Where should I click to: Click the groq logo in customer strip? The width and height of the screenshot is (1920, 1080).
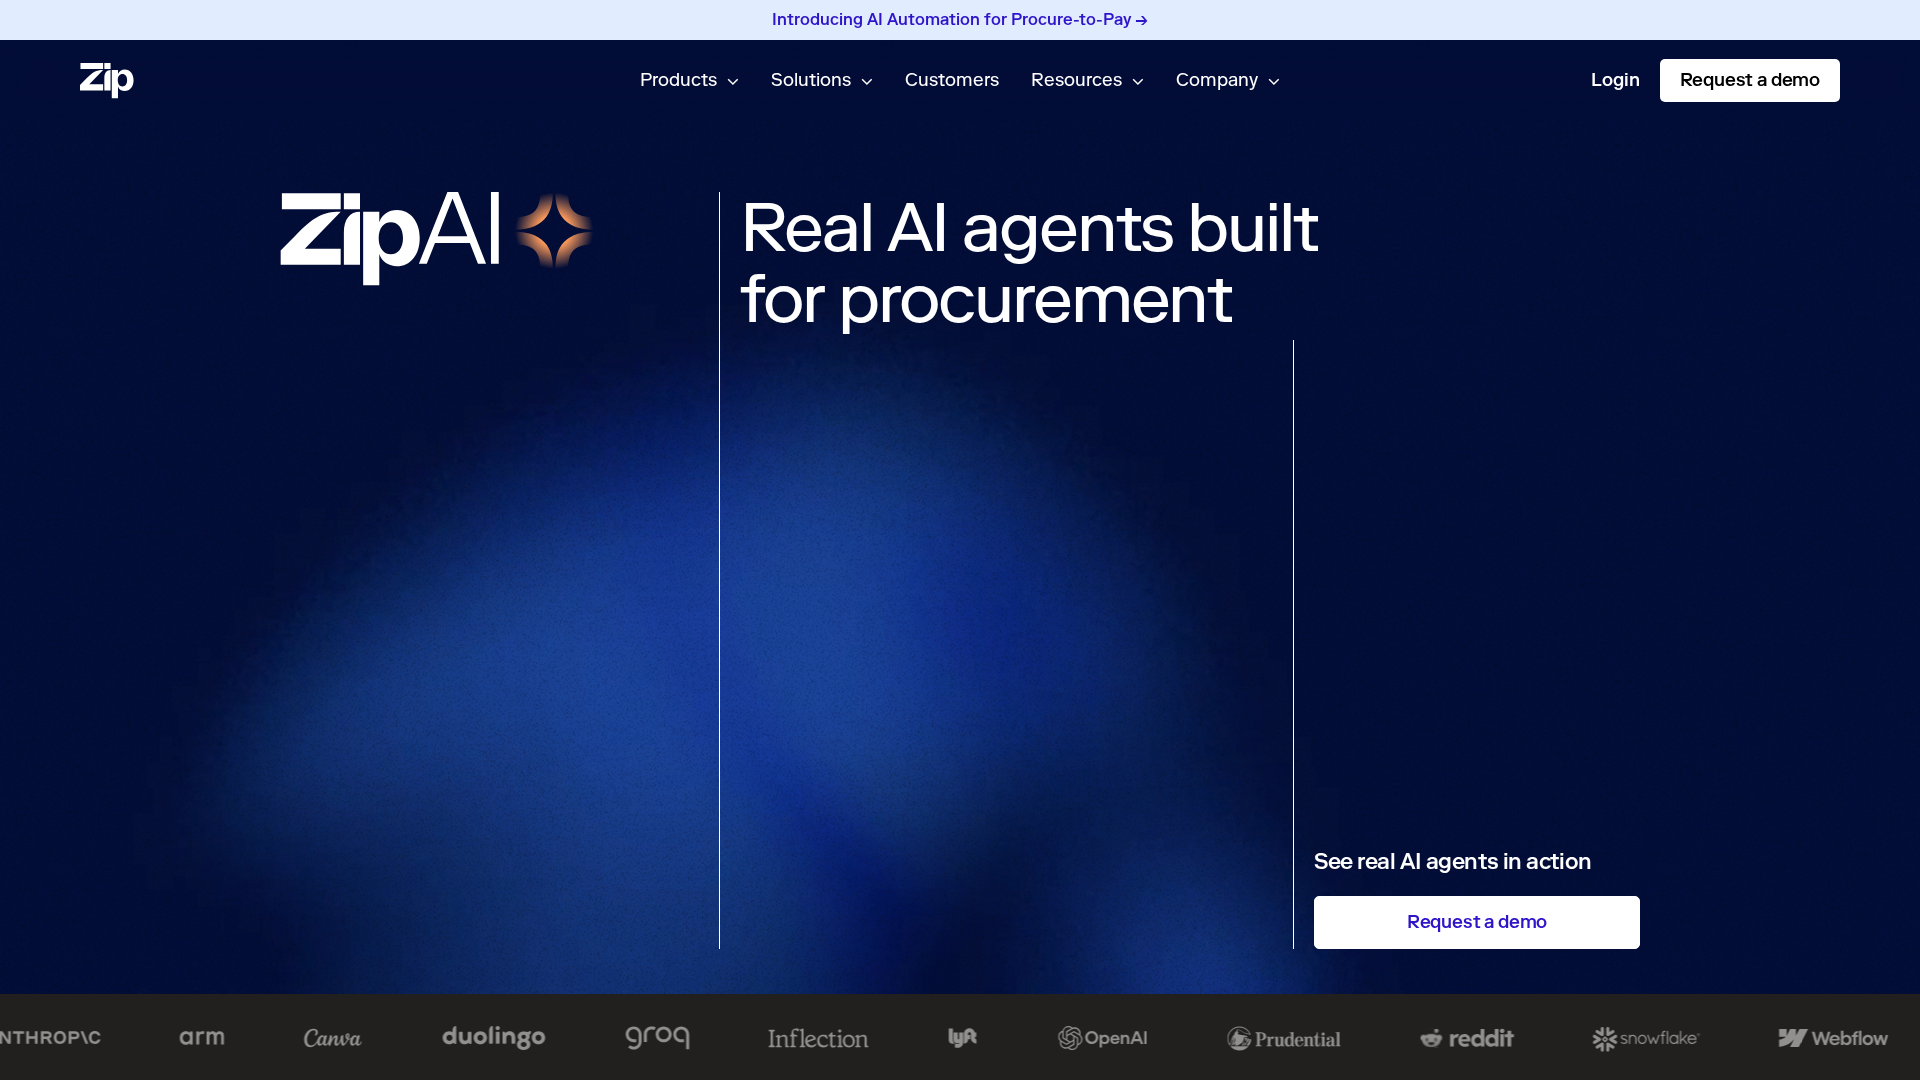tap(657, 1038)
